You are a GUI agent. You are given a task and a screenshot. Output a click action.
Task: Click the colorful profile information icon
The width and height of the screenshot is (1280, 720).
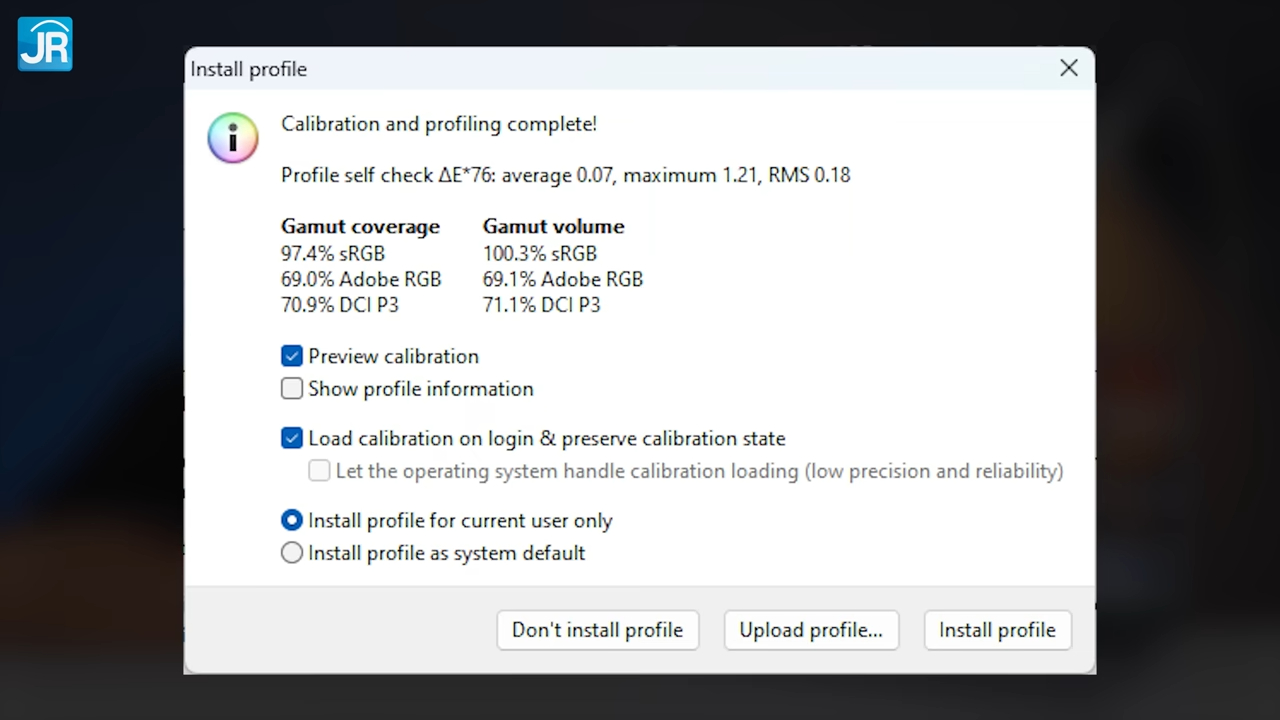point(232,137)
